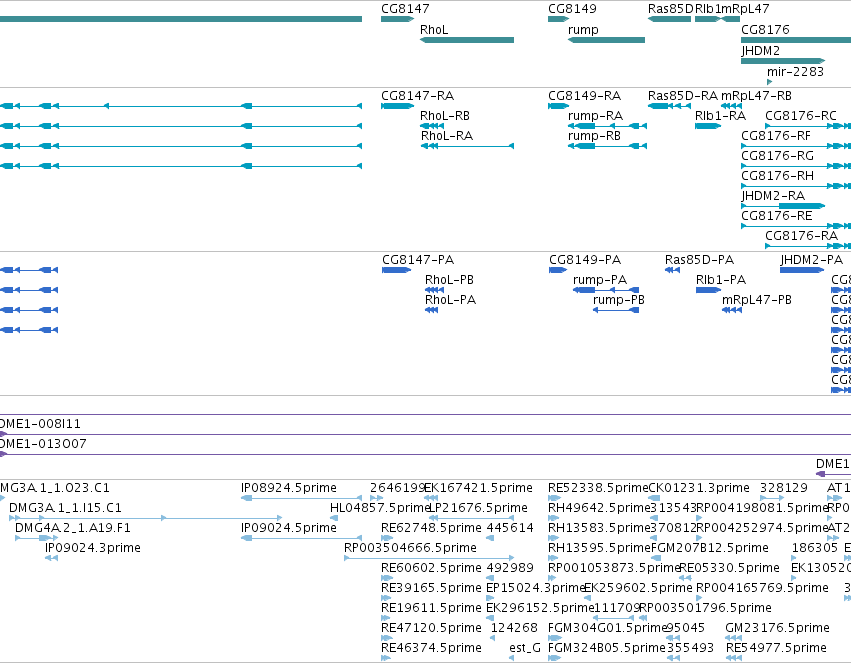Select the RE54977.5prime EST label
The image size is (851, 663).
point(776,648)
